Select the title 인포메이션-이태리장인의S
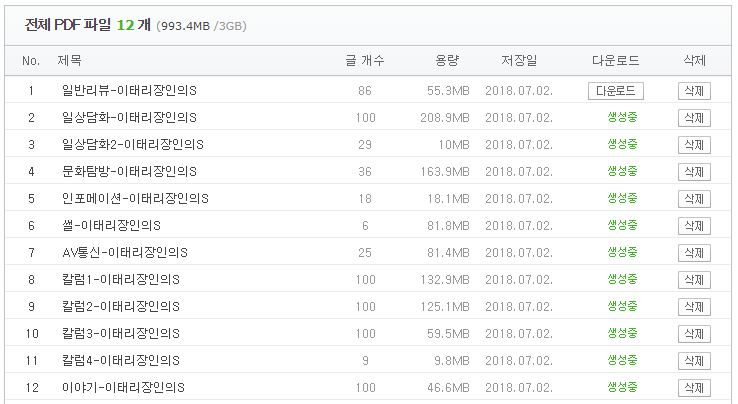The width and height of the screenshot is (738, 404). pyautogui.click(x=135, y=199)
